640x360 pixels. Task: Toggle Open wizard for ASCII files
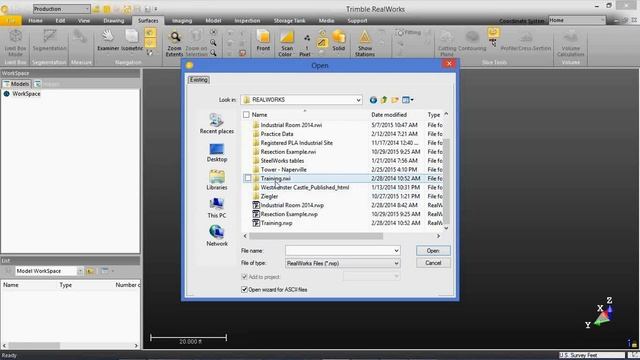click(x=244, y=289)
